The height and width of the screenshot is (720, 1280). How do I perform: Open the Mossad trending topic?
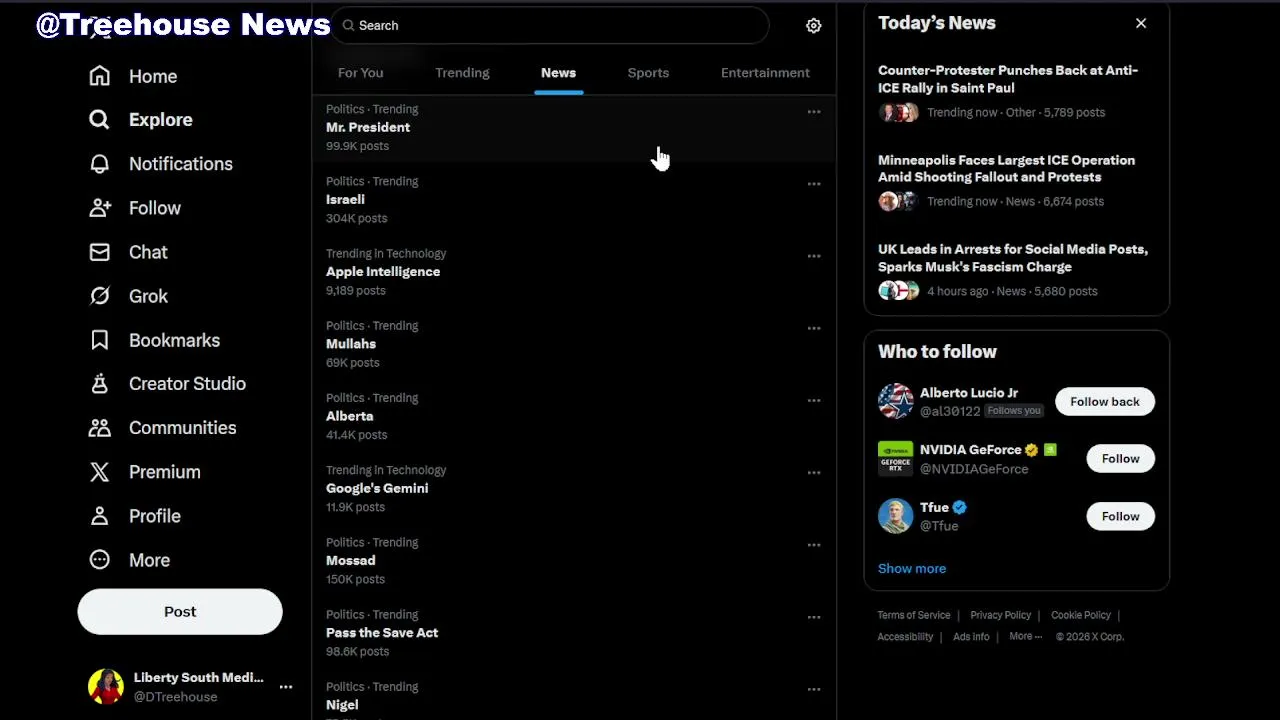[574, 561]
